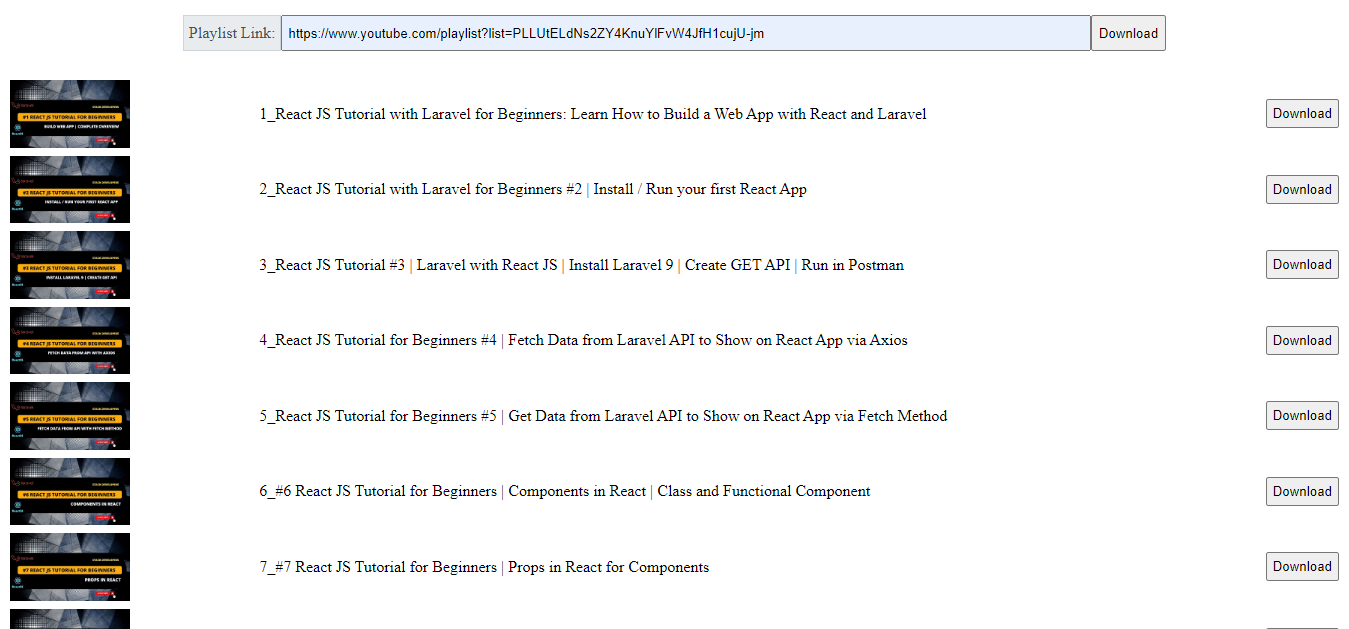Screen dimensions: 1349x629
Task: Click the playlist link input field
Action: click(685, 33)
